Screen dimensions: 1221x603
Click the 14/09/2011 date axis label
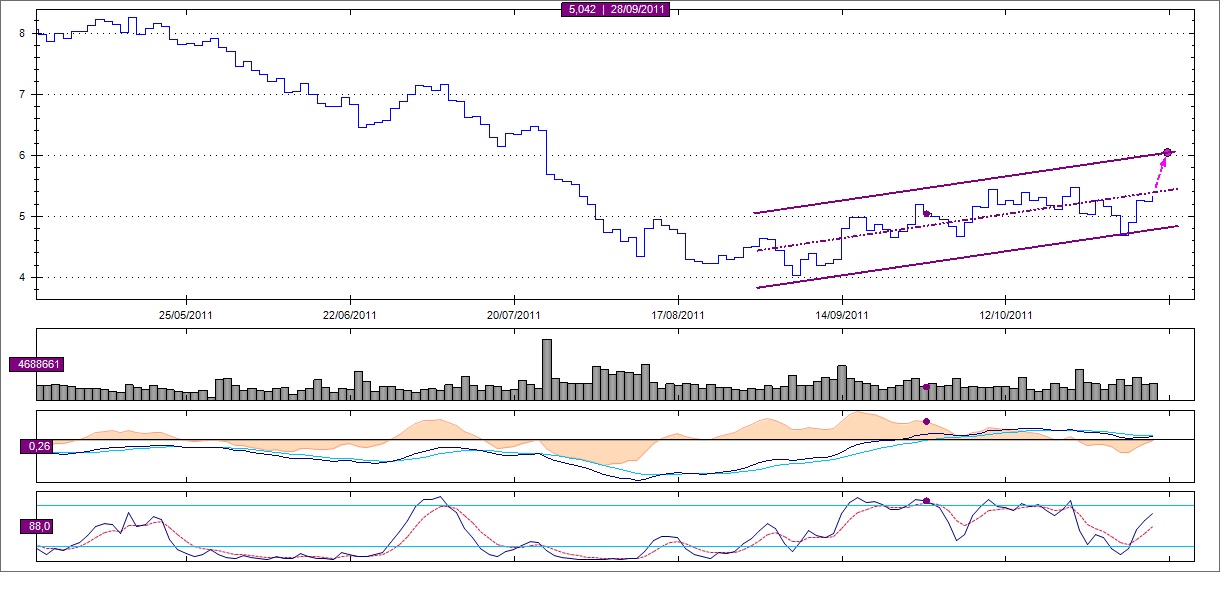point(842,314)
